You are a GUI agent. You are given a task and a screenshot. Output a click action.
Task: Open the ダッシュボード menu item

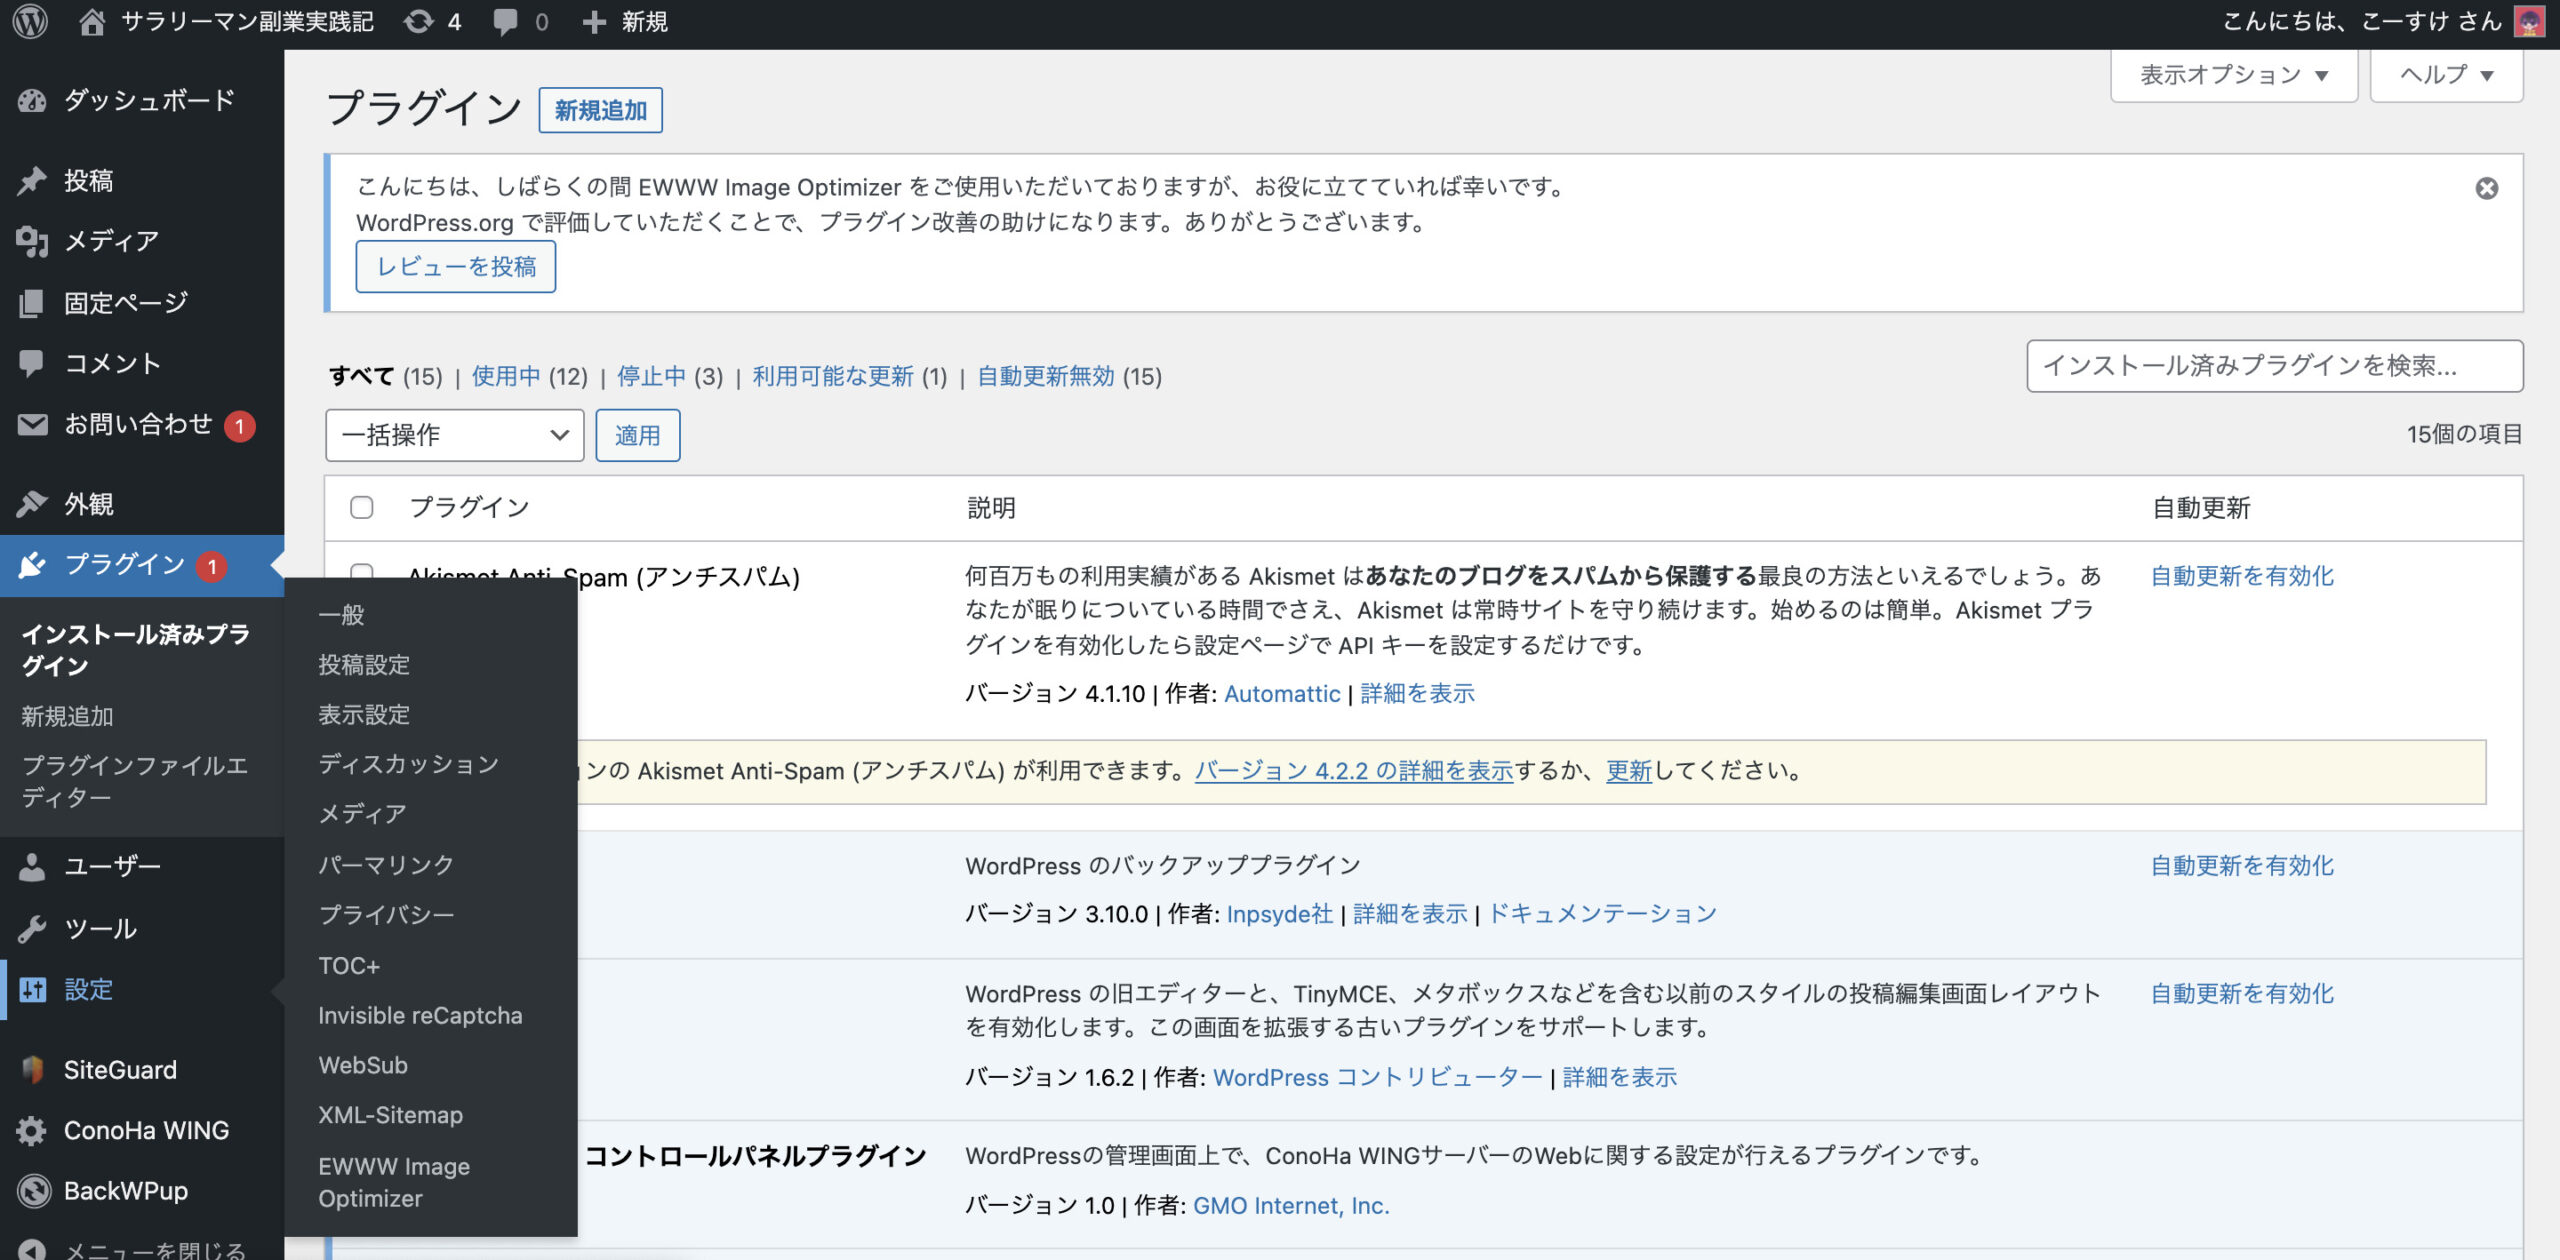coord(148,100)
